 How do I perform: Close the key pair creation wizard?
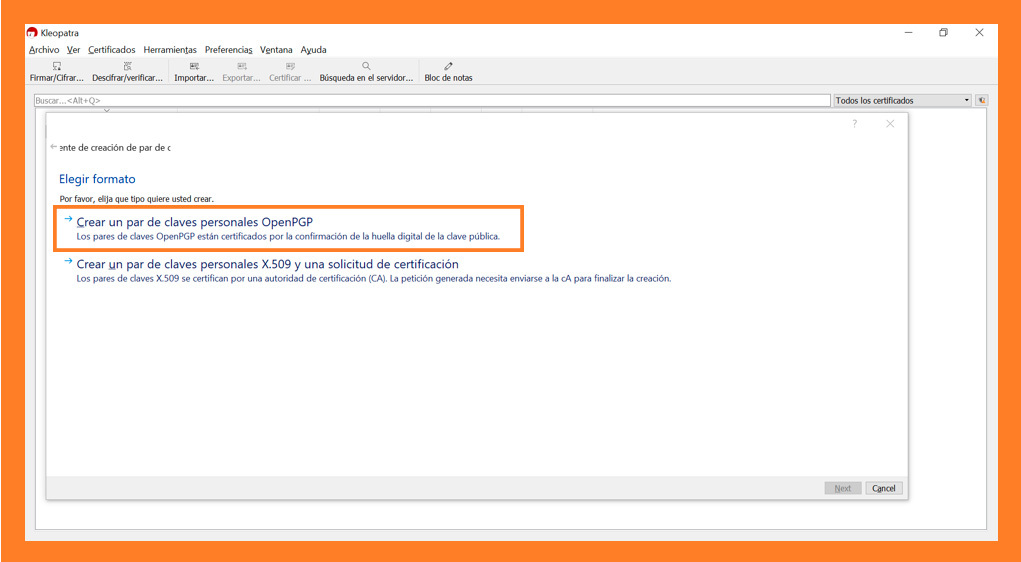click(x=890, y=124)
